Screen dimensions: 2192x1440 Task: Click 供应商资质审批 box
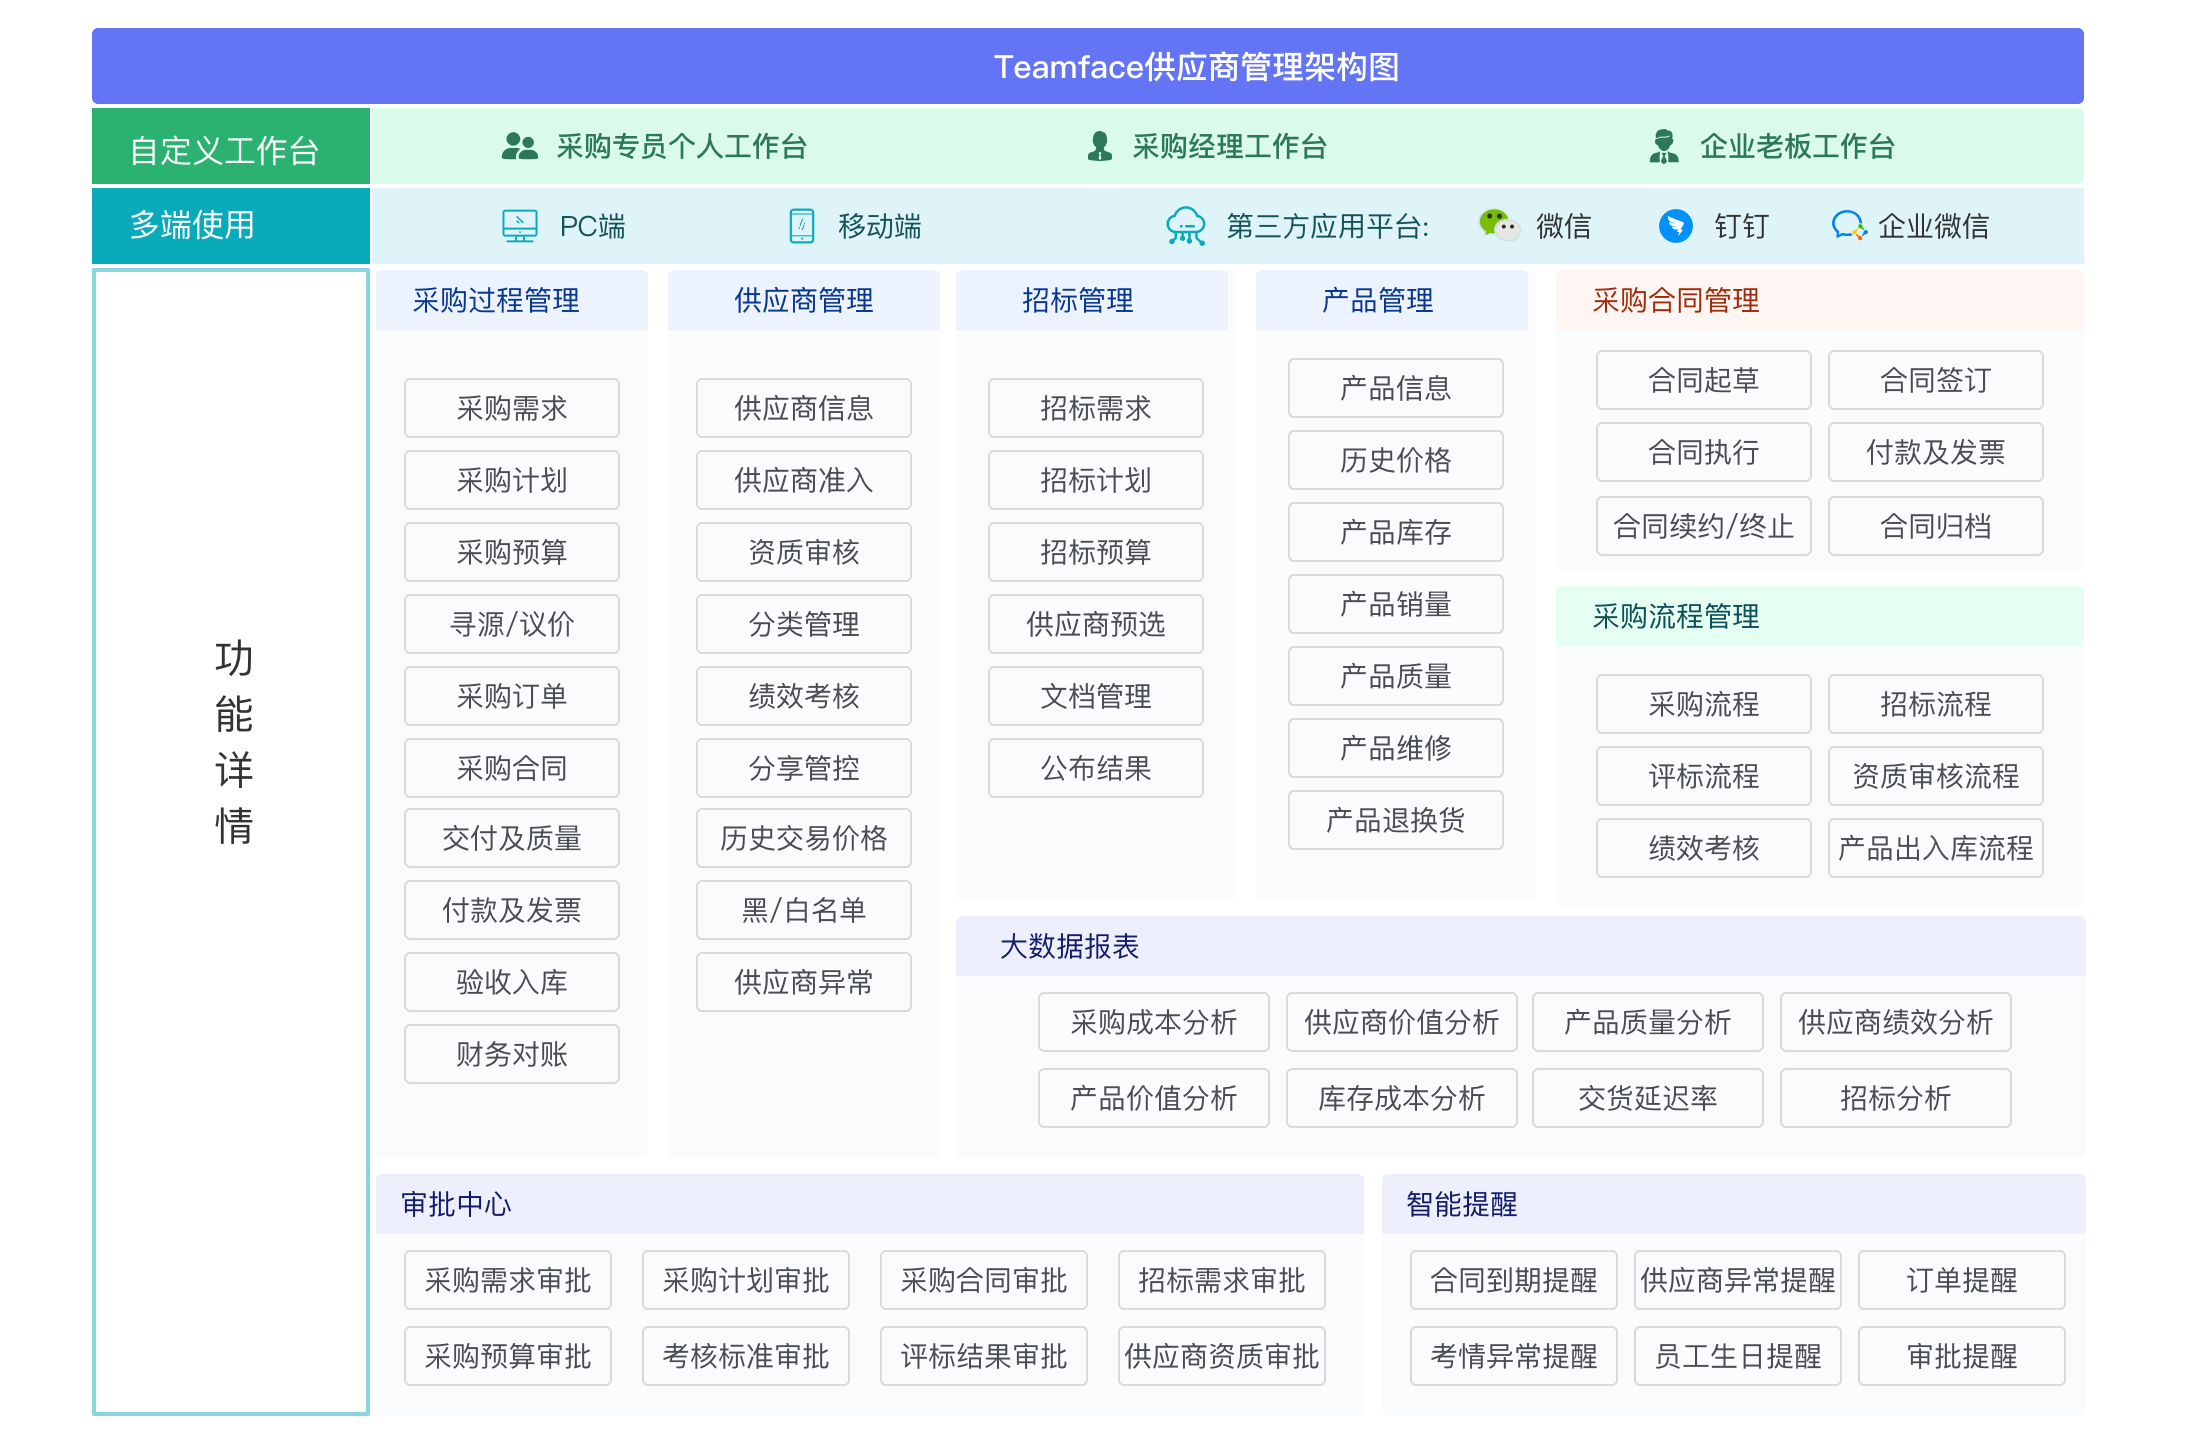tap(1222, 1356)
